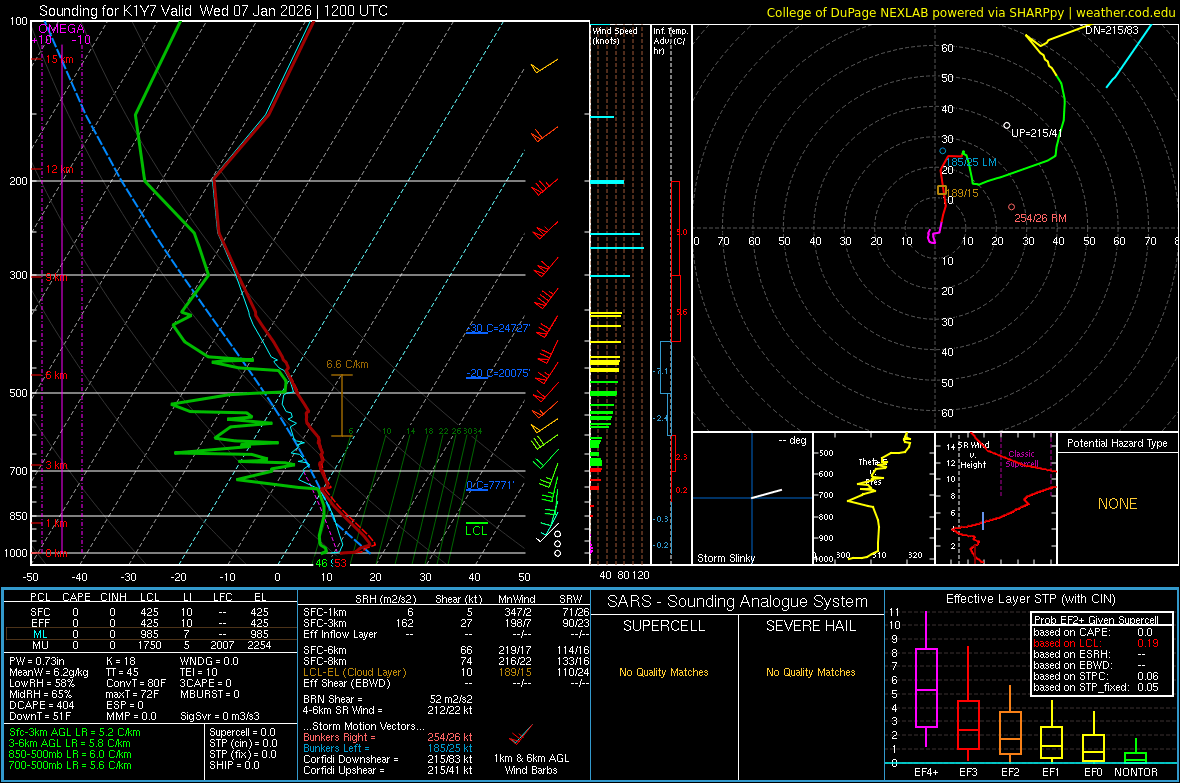Click the Potential Hazard Type heading
1180x783 pixels.
[1117, 443]
